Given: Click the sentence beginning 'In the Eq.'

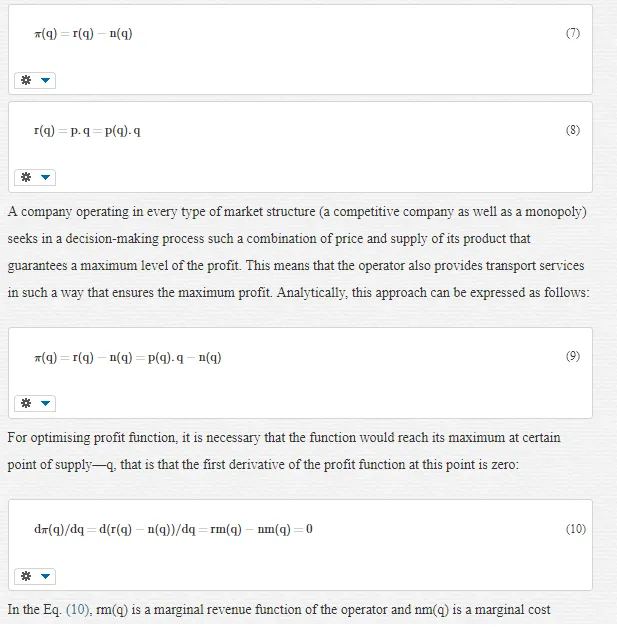Looking at the screenshot, I should (279, 610).
